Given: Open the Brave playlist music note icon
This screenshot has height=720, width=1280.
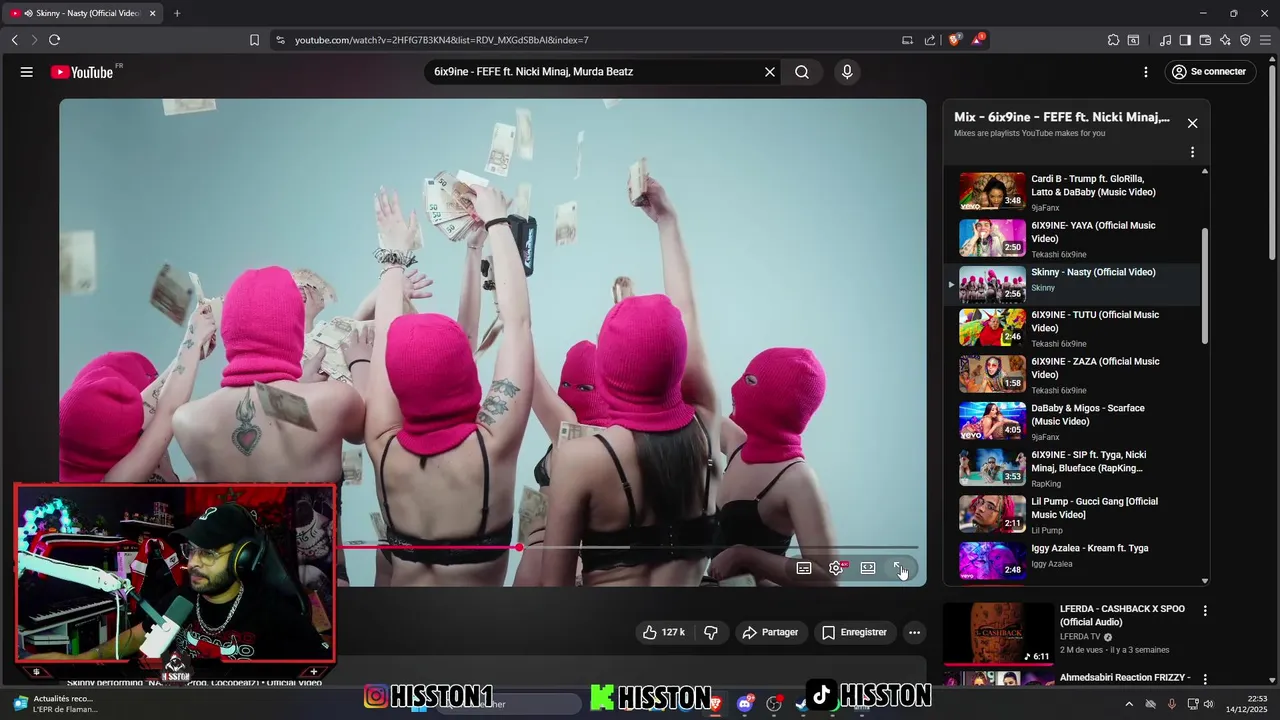Looking at the screenshot, I should click(1165, 40).
